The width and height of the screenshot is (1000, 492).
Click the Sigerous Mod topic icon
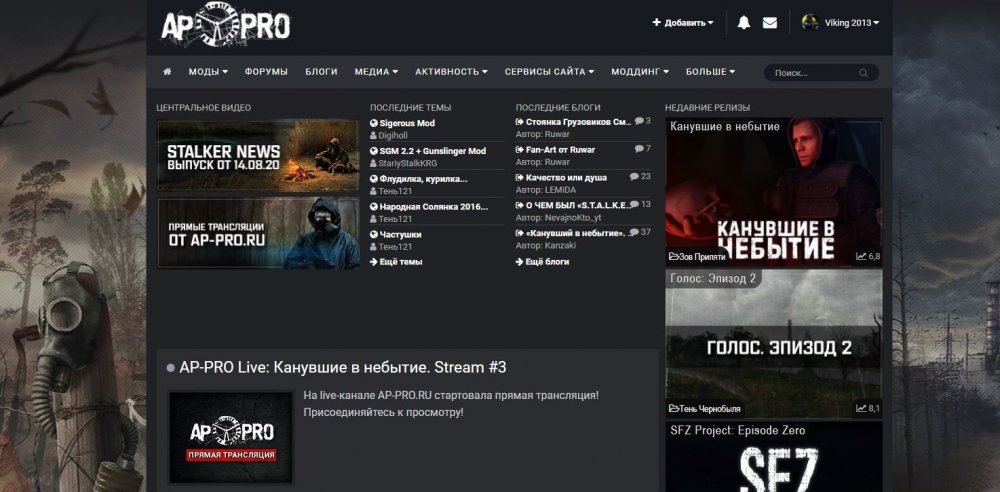click(x=374, y=124)
